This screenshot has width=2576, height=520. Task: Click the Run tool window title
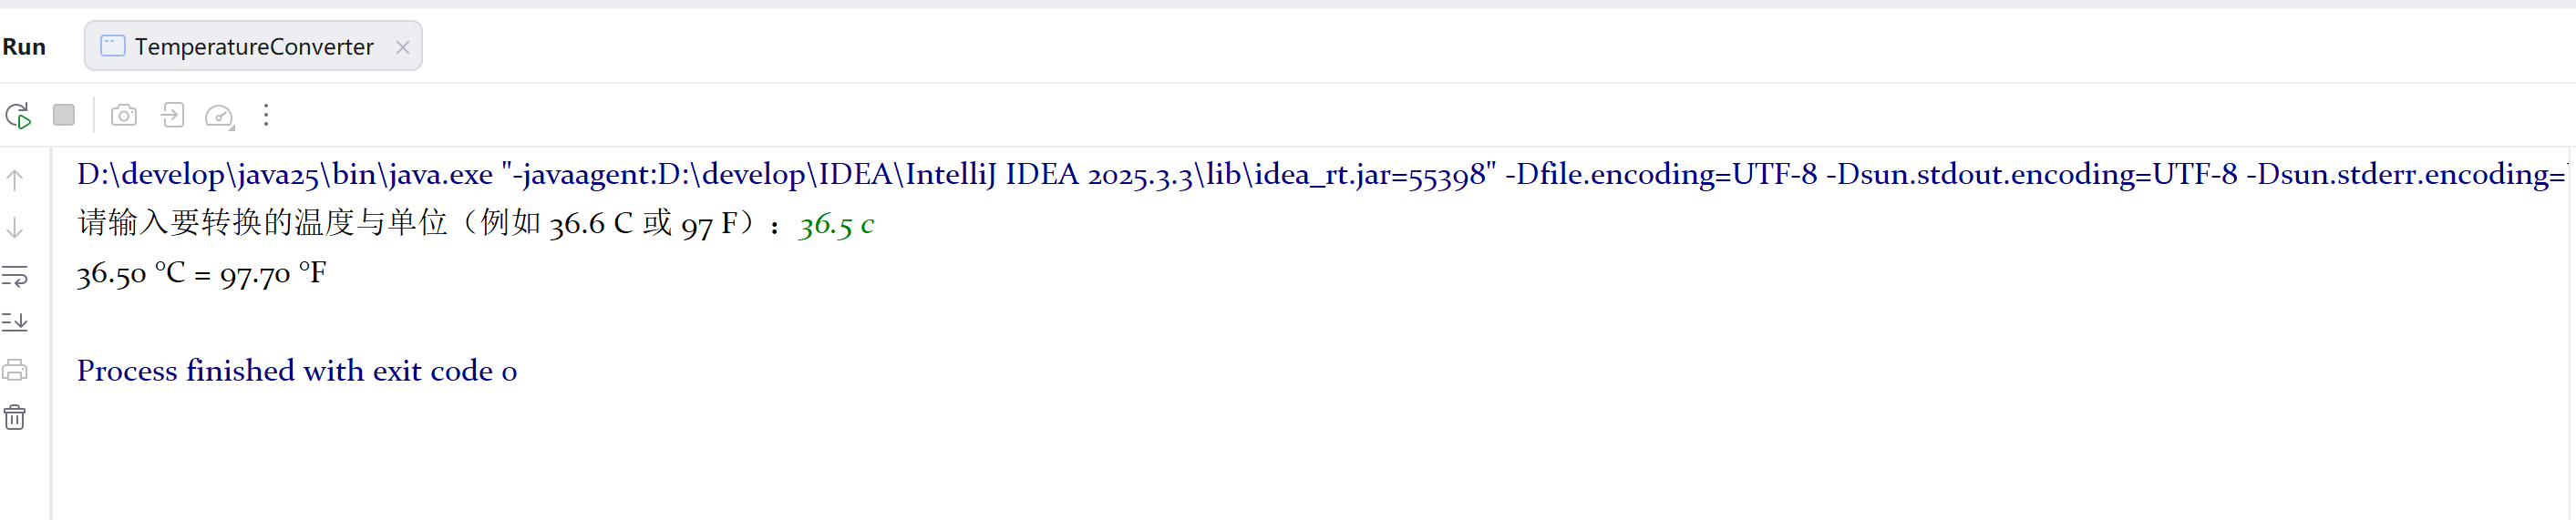24,47
